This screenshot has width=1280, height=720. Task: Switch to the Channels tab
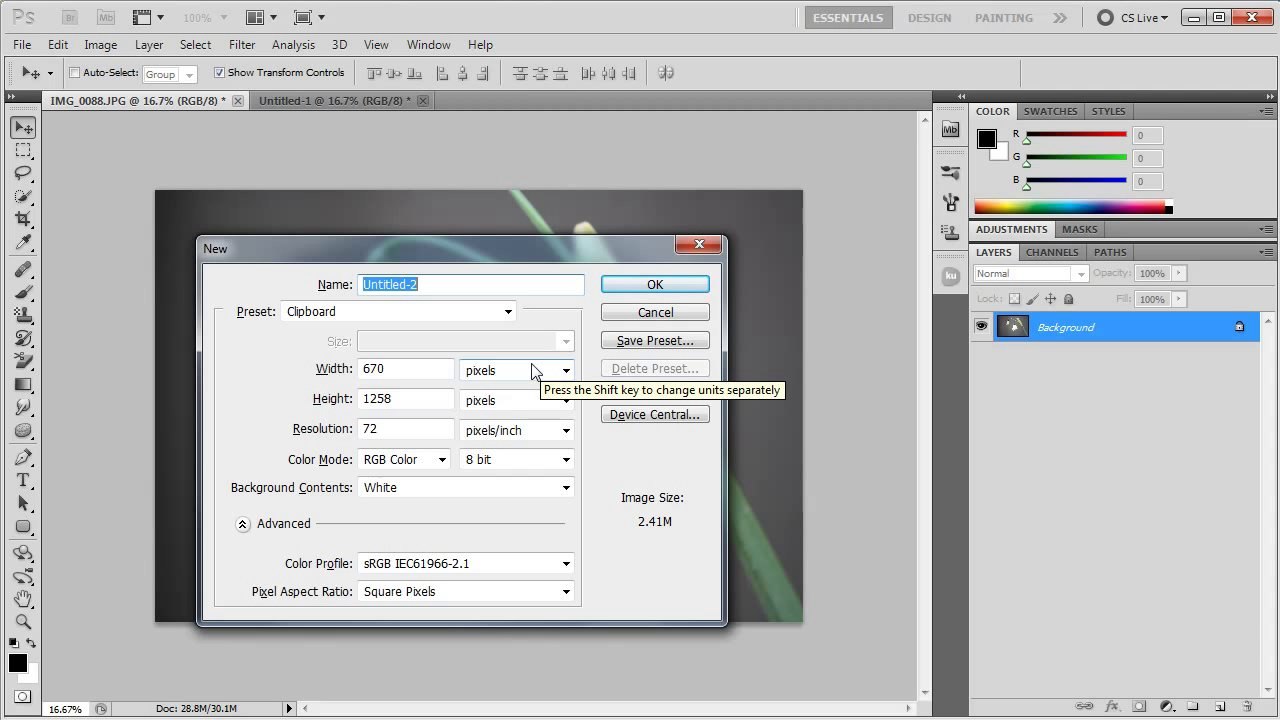click(x=1052, y=252)
